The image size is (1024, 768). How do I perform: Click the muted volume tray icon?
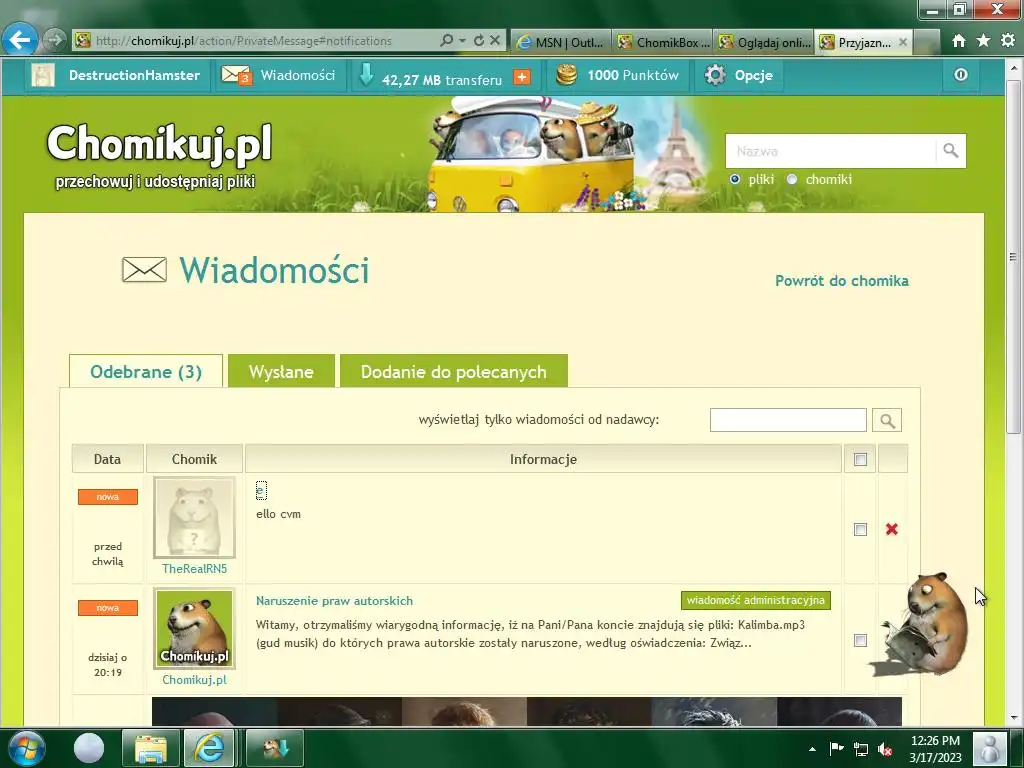[x=885, y=749]
